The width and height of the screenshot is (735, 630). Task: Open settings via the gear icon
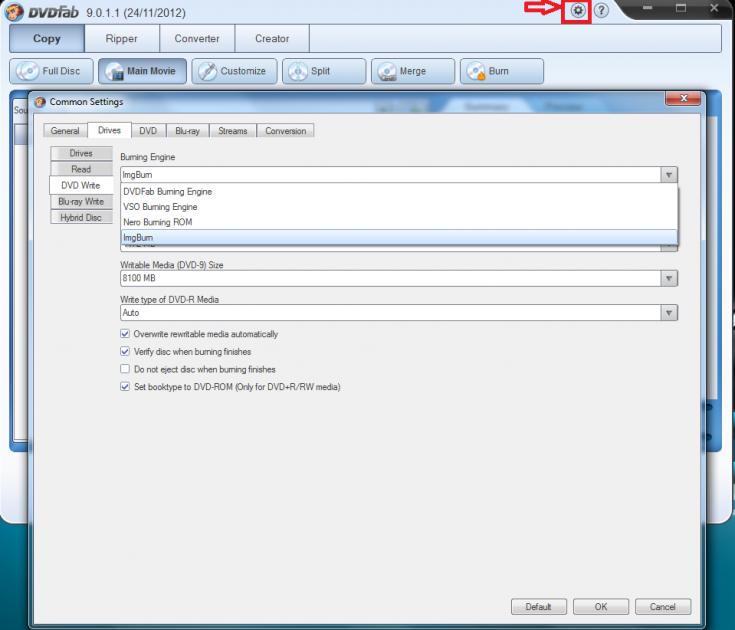(x=578, y=10)
